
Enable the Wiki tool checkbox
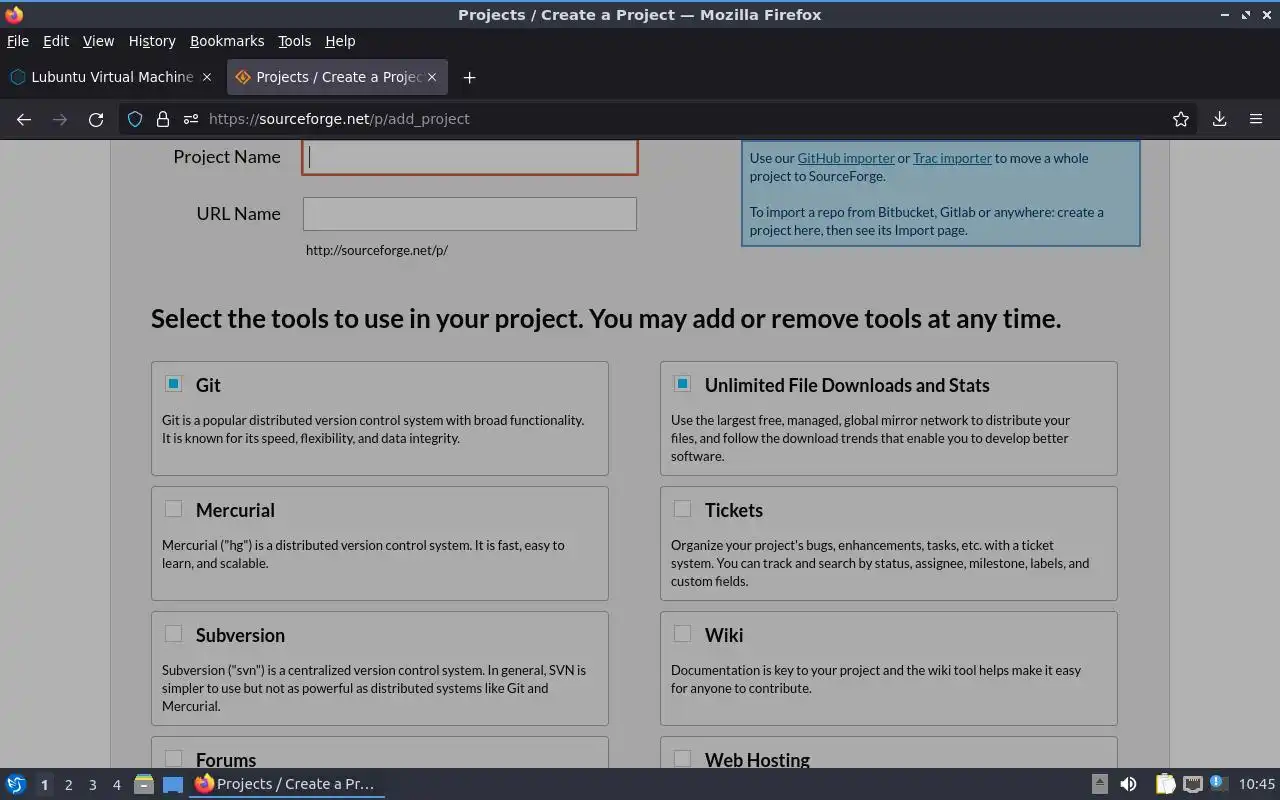(x=682, y=633)
